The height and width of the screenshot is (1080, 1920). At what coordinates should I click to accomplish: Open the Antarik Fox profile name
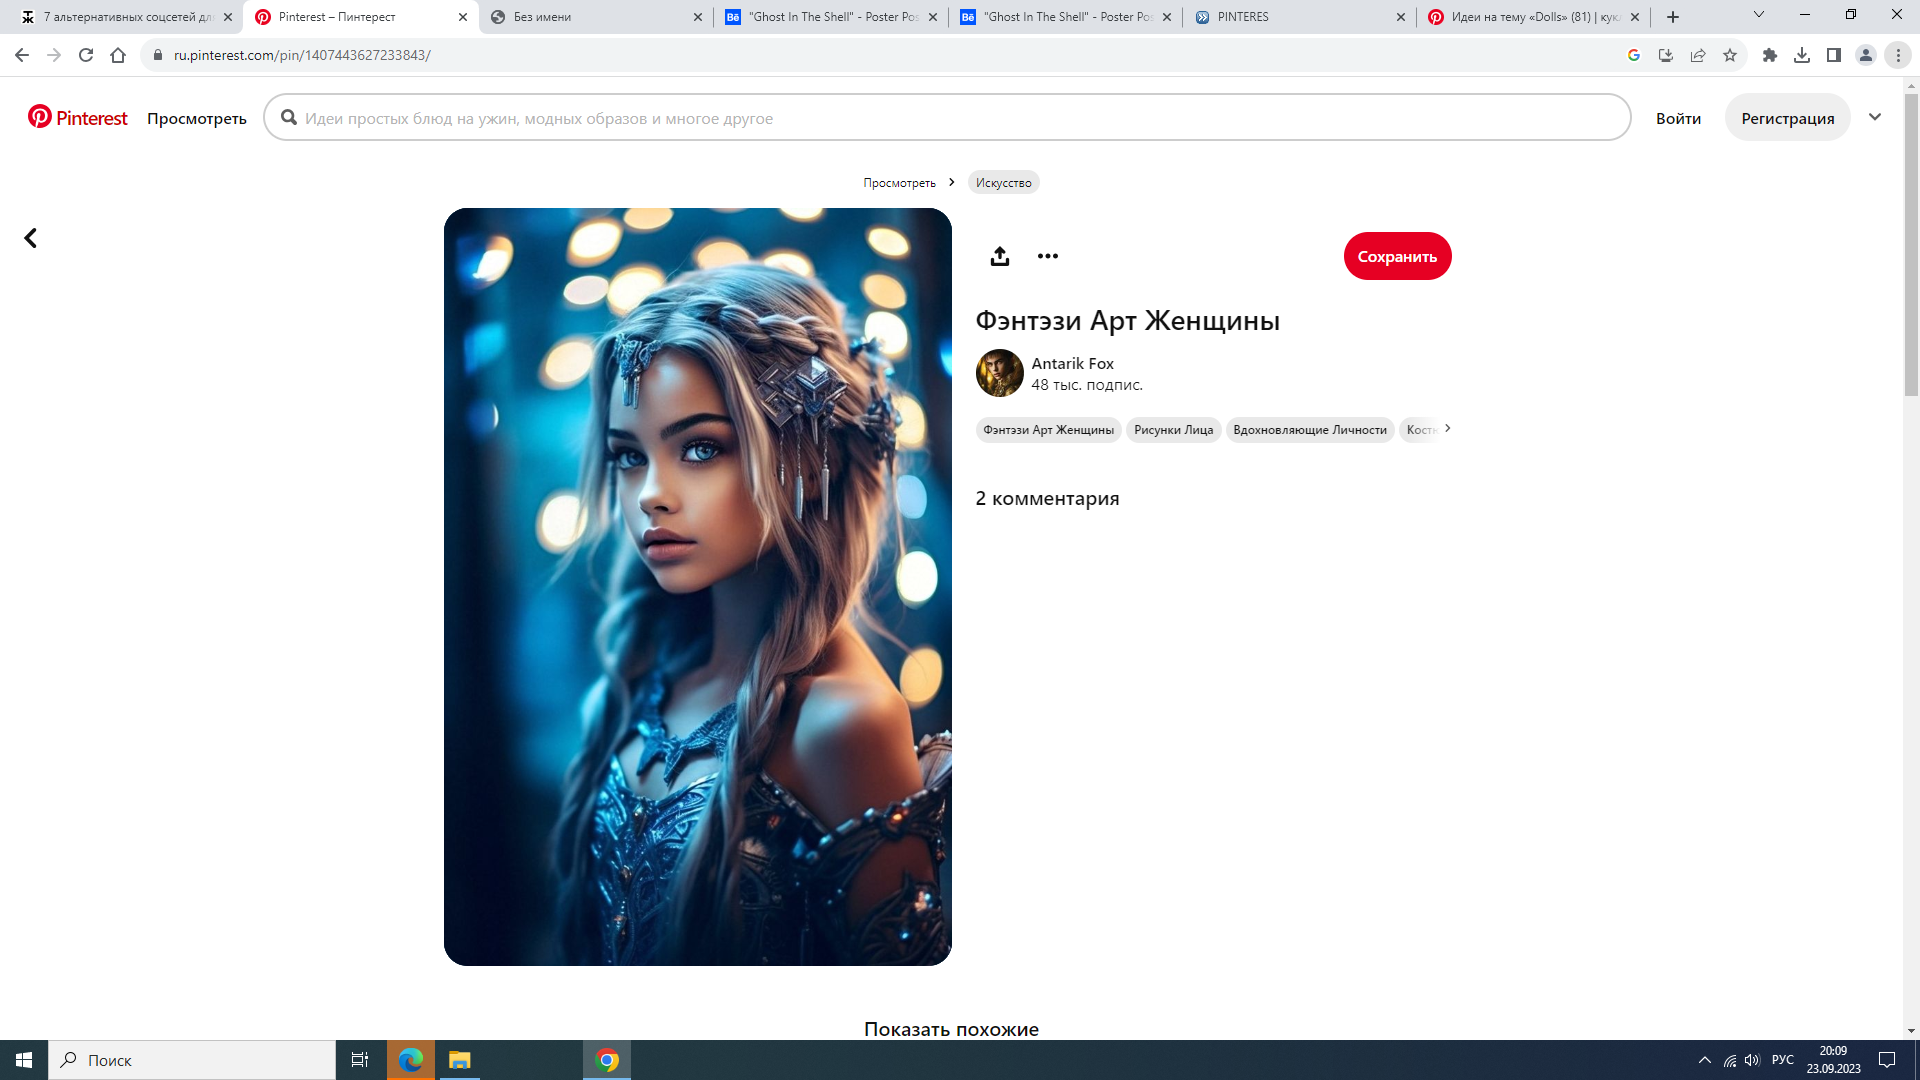click(1072, 363)
